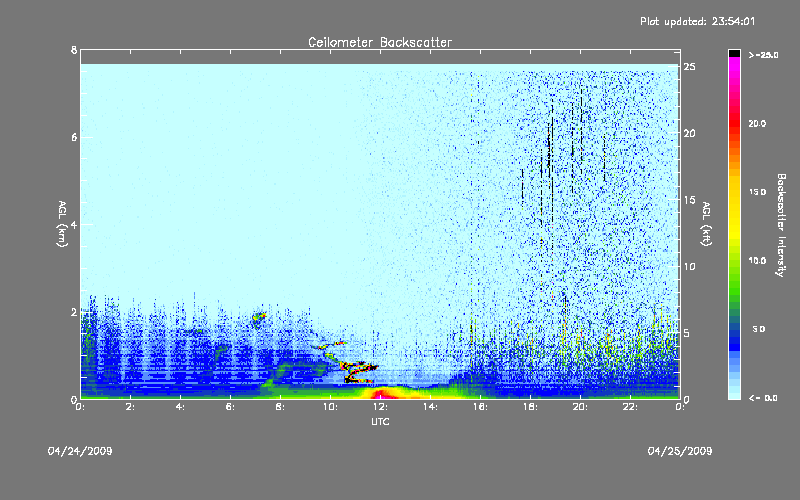The width and height of the screenshot is (800, 500).
Task: Click the end date label 04/25/2009
Action: pos(680,451)
